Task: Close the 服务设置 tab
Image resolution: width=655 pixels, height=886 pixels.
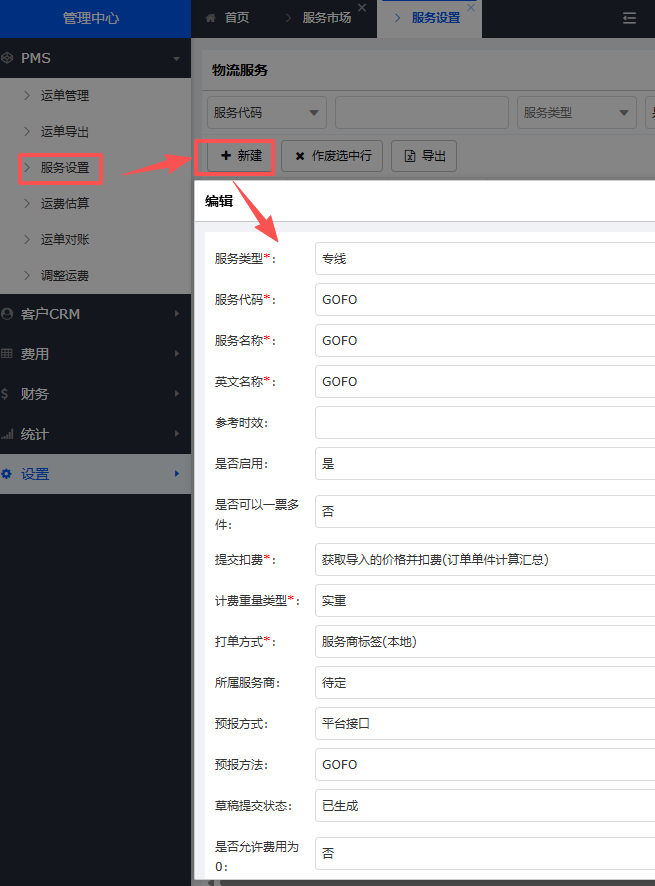Action: (471, 8)
